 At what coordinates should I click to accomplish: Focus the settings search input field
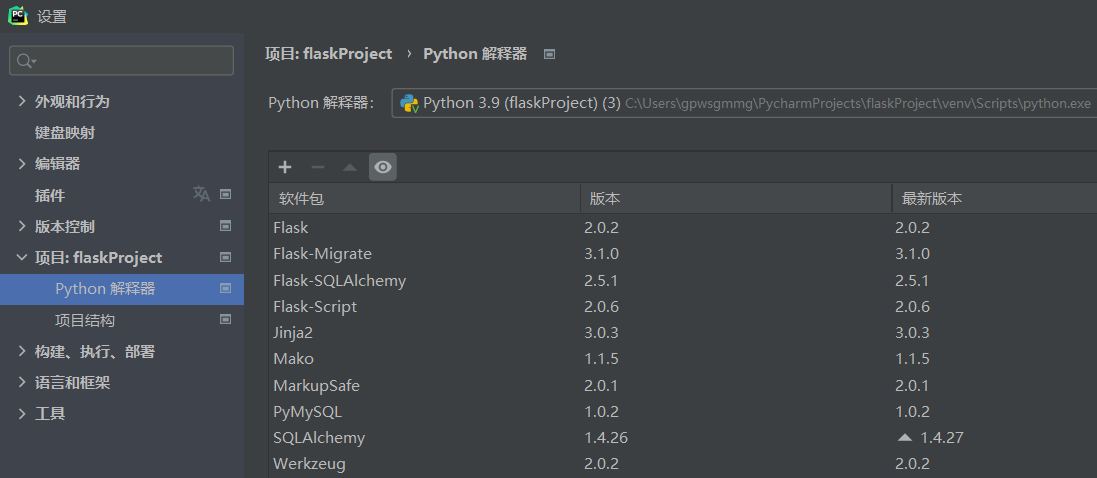pyautogui.click(x=121, y=61)
